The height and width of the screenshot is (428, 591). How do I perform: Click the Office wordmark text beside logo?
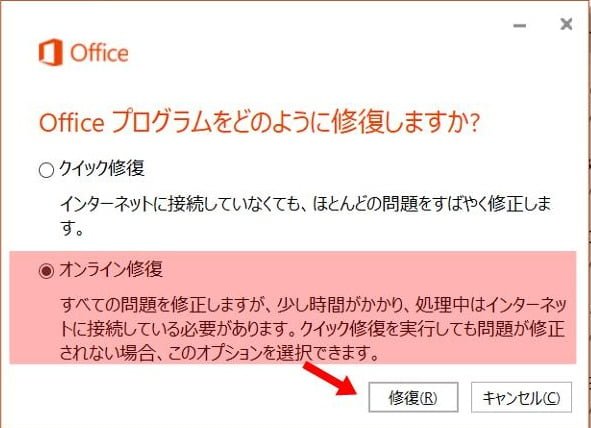pos(99,53)
